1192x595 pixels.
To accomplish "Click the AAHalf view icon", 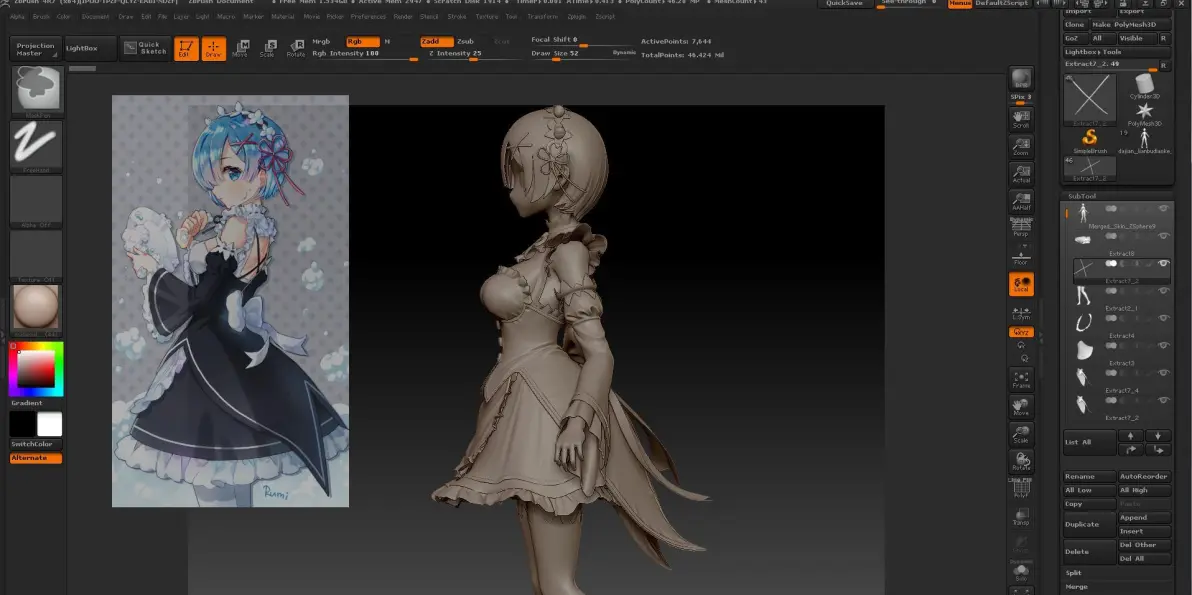I will pyautogui.click(x=1021, y=201).
